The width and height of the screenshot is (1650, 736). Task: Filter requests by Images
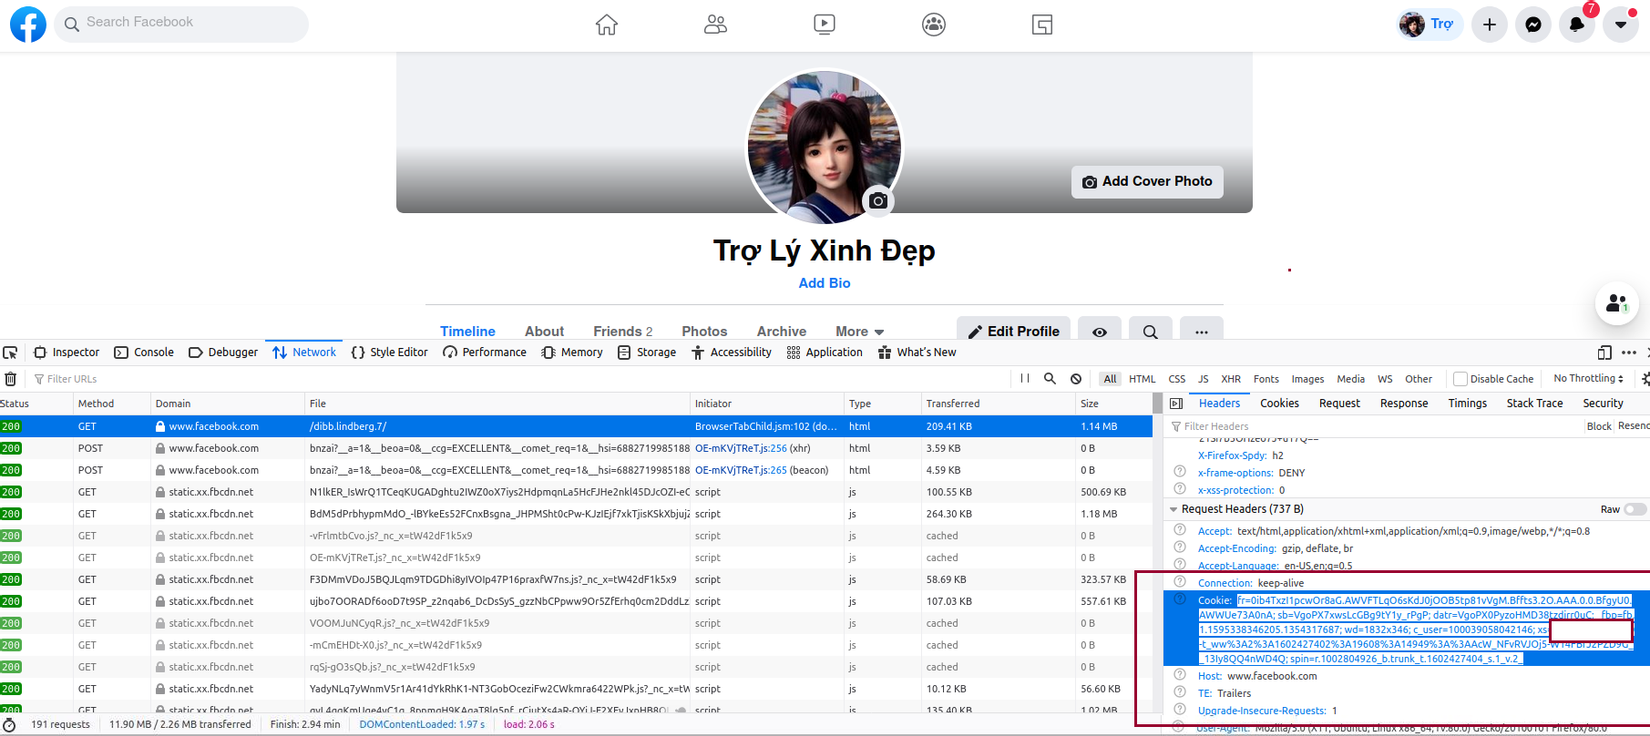click(x=1307, y=379)
